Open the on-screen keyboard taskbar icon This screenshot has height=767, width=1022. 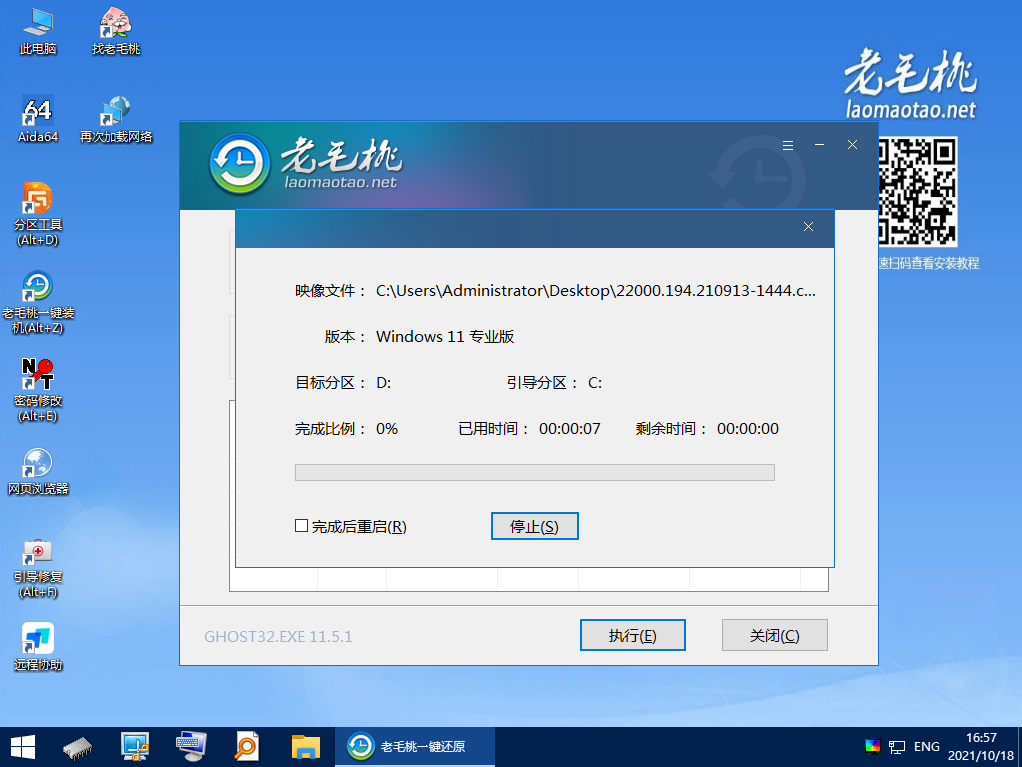(x=191, y=747)
